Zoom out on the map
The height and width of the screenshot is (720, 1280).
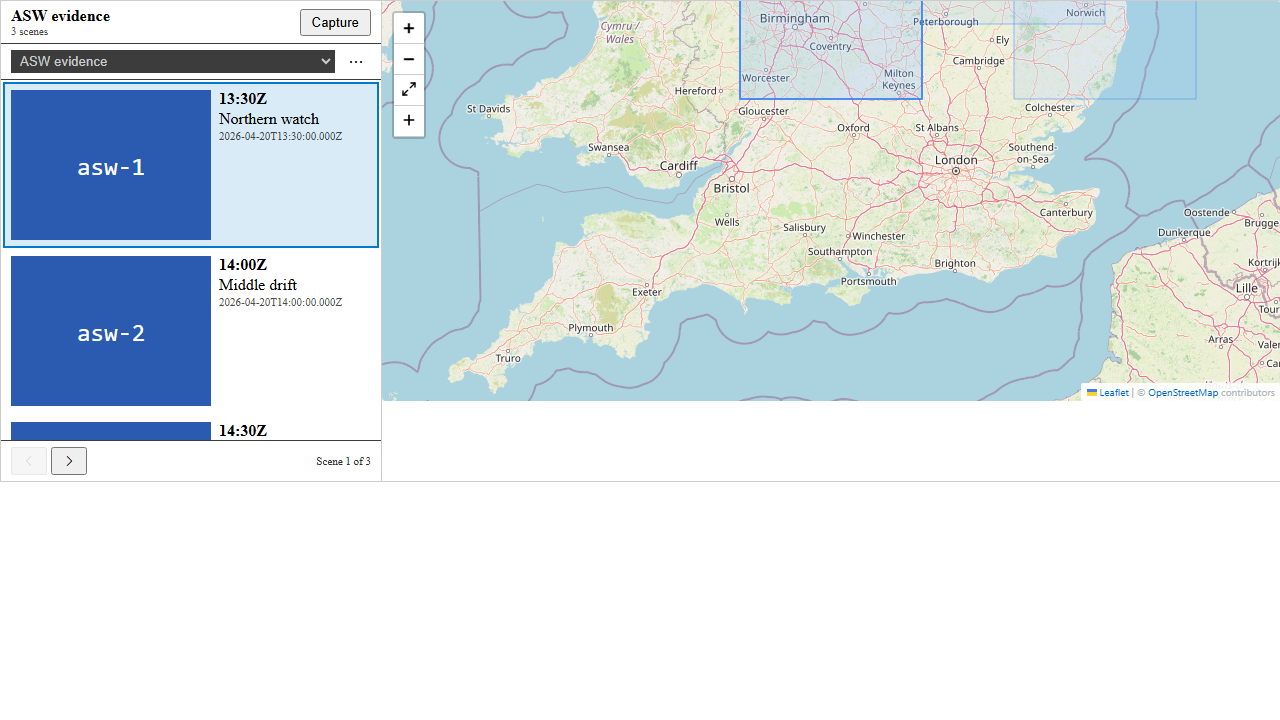point(409,59)
